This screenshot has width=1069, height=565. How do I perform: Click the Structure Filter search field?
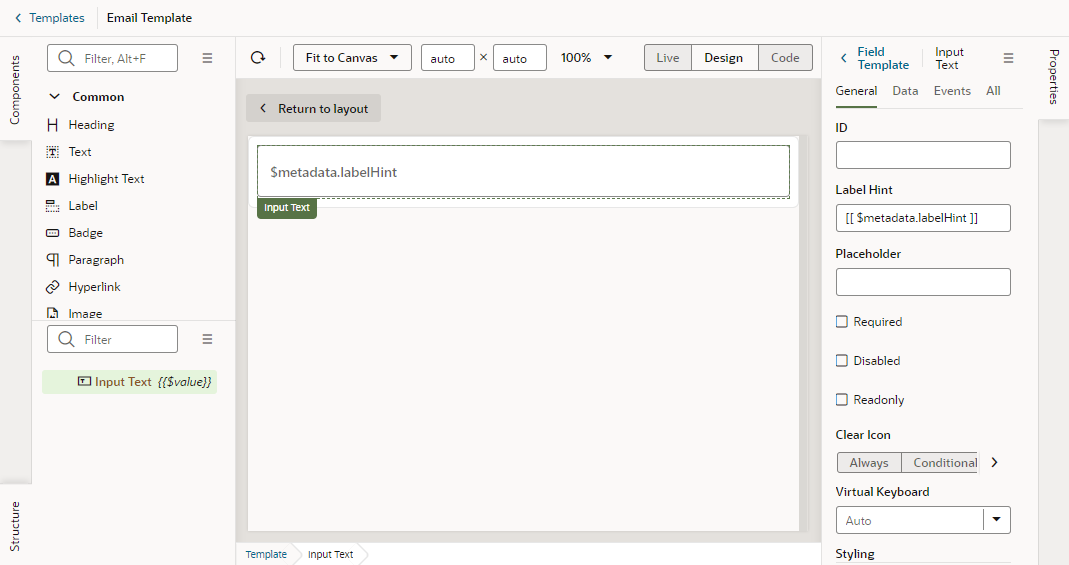[112, 339]
